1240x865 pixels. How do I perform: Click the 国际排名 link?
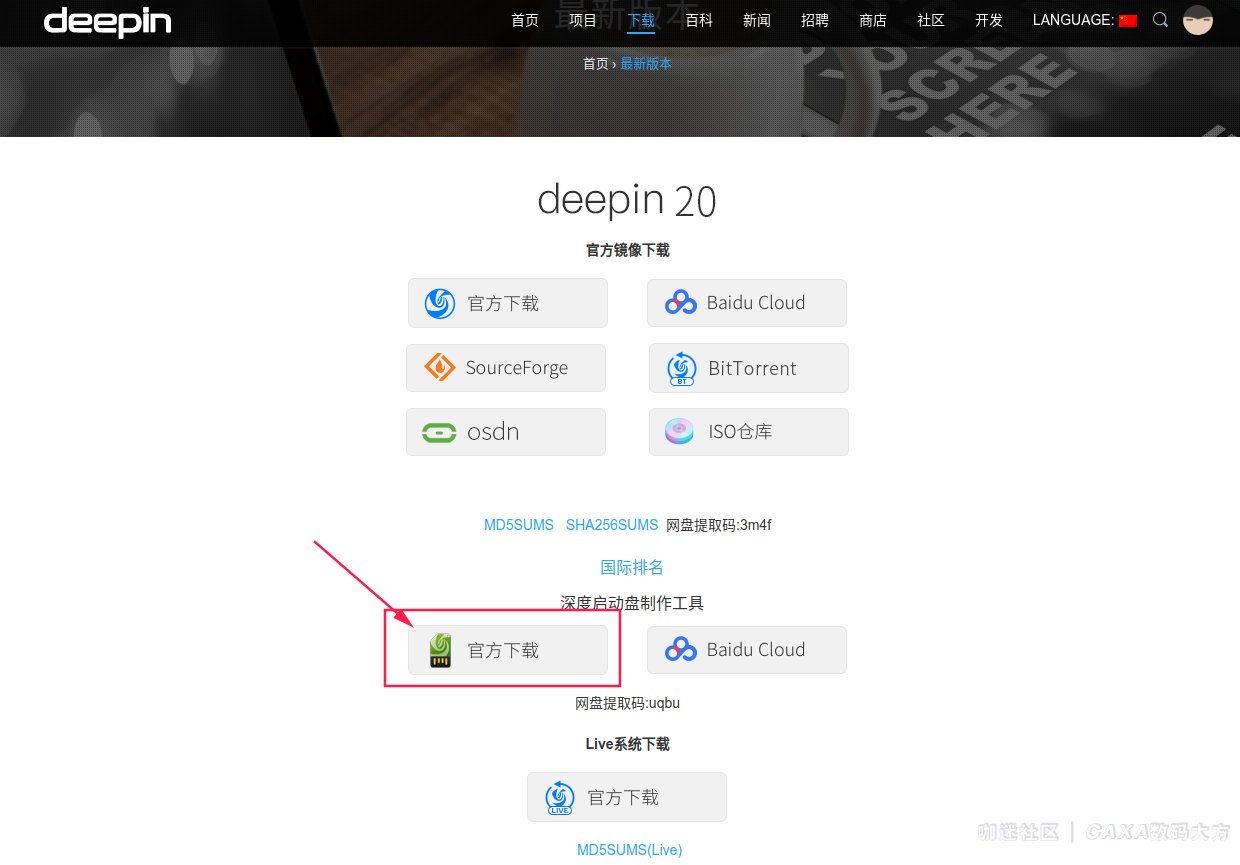click(631, 566)
